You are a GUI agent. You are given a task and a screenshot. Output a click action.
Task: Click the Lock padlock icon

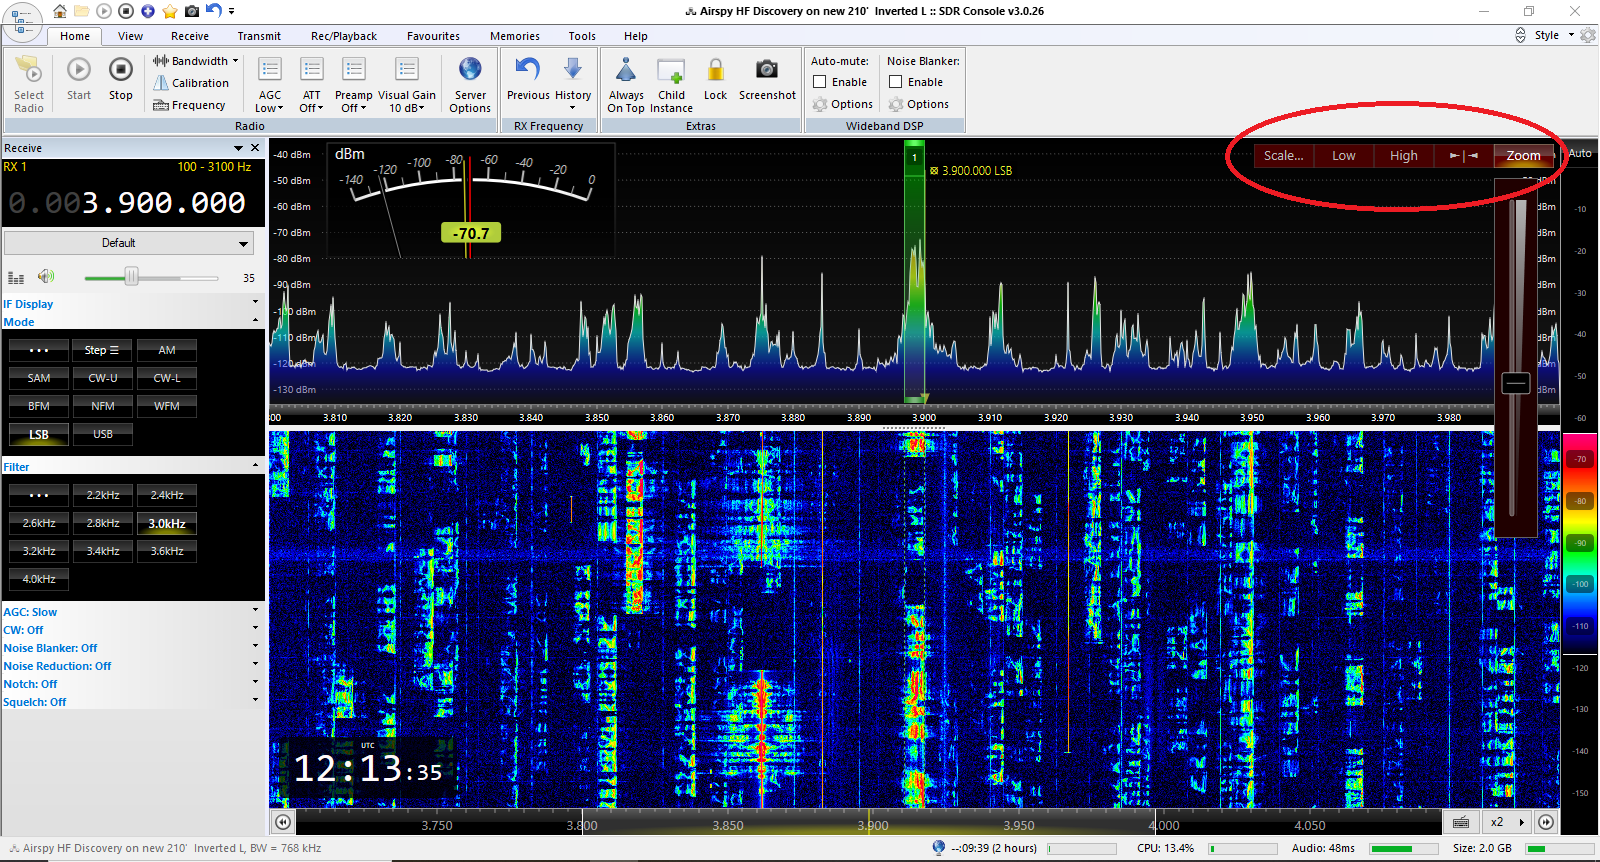[x=715, y=70]
